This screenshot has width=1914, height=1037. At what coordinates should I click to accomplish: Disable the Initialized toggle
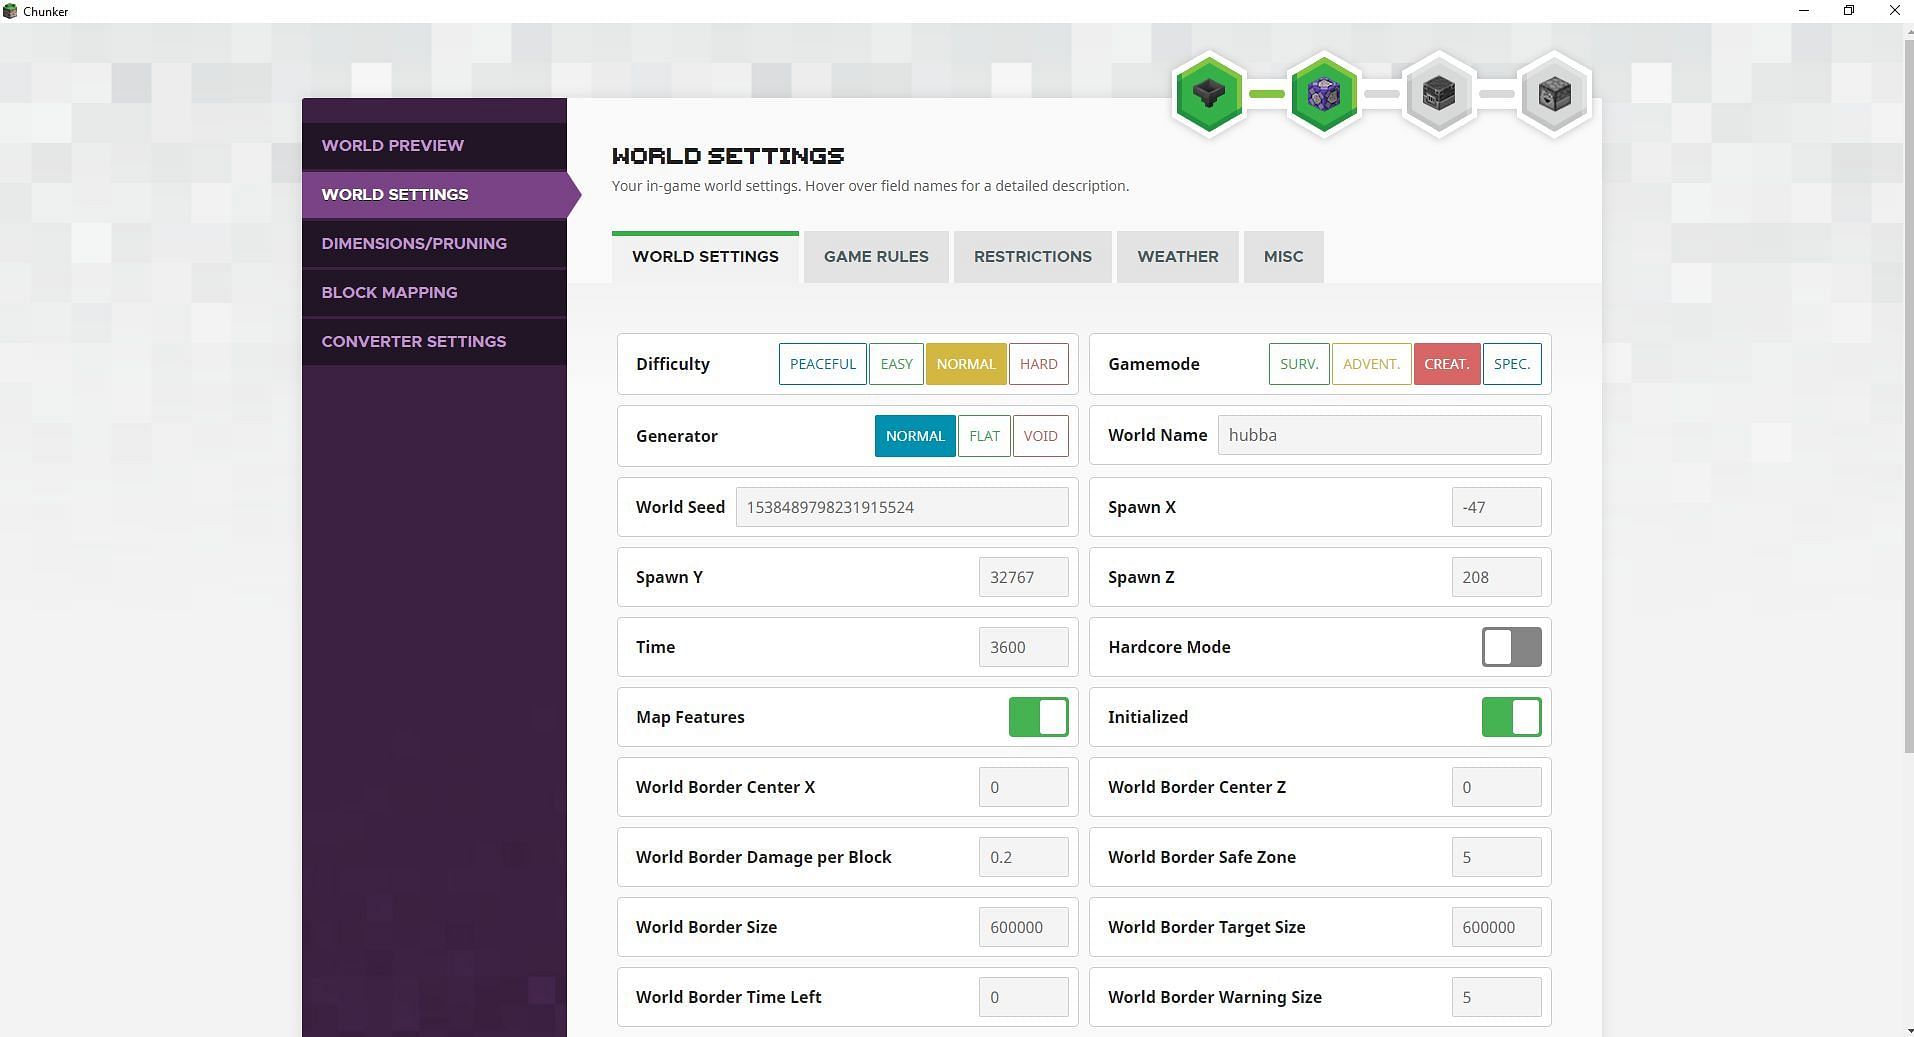click(1511, 717)
